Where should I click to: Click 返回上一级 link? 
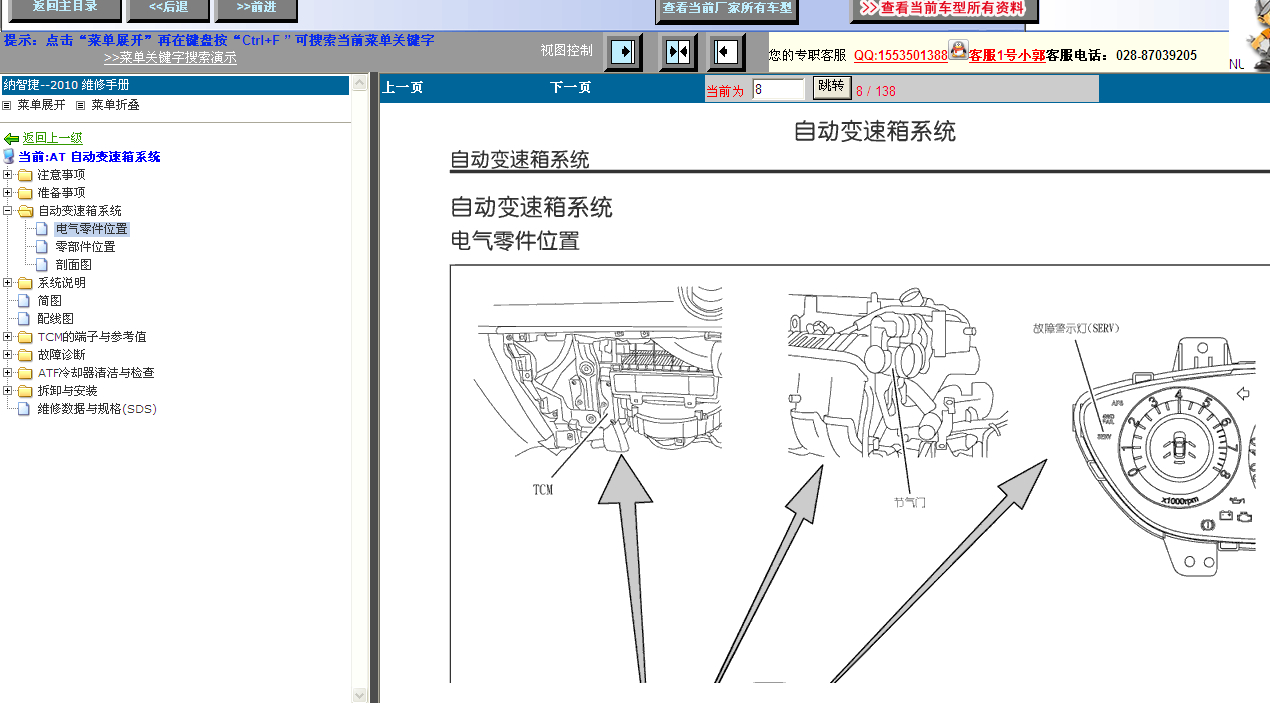tap(53, 138)
